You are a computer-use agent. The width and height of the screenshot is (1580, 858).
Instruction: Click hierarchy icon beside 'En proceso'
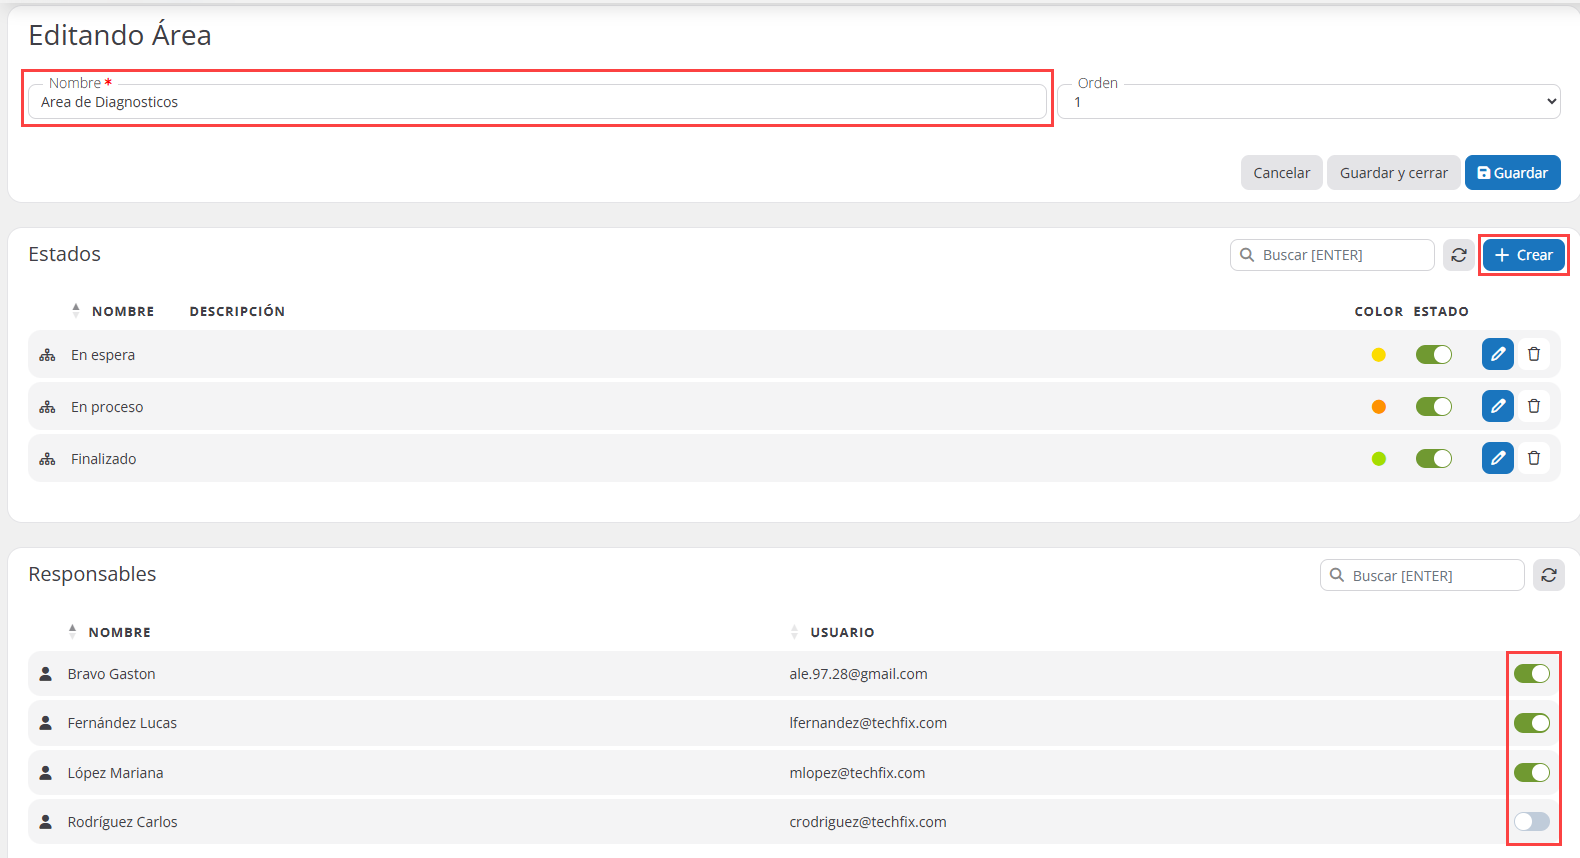point(47,407)
